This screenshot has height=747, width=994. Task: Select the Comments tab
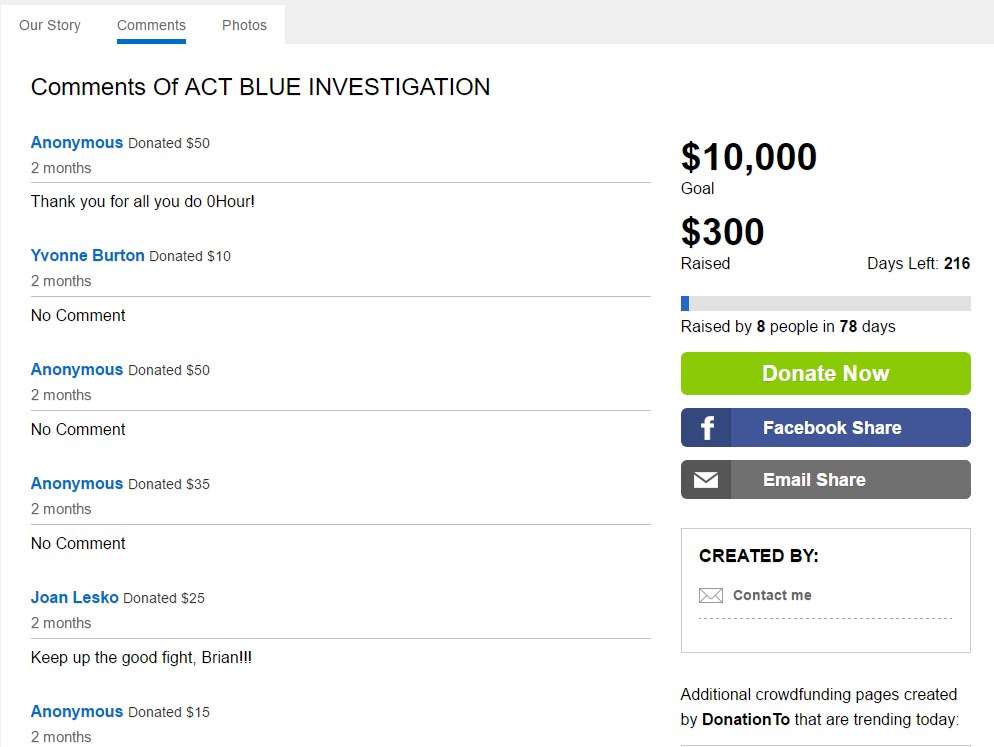click(x=151, y=25)
